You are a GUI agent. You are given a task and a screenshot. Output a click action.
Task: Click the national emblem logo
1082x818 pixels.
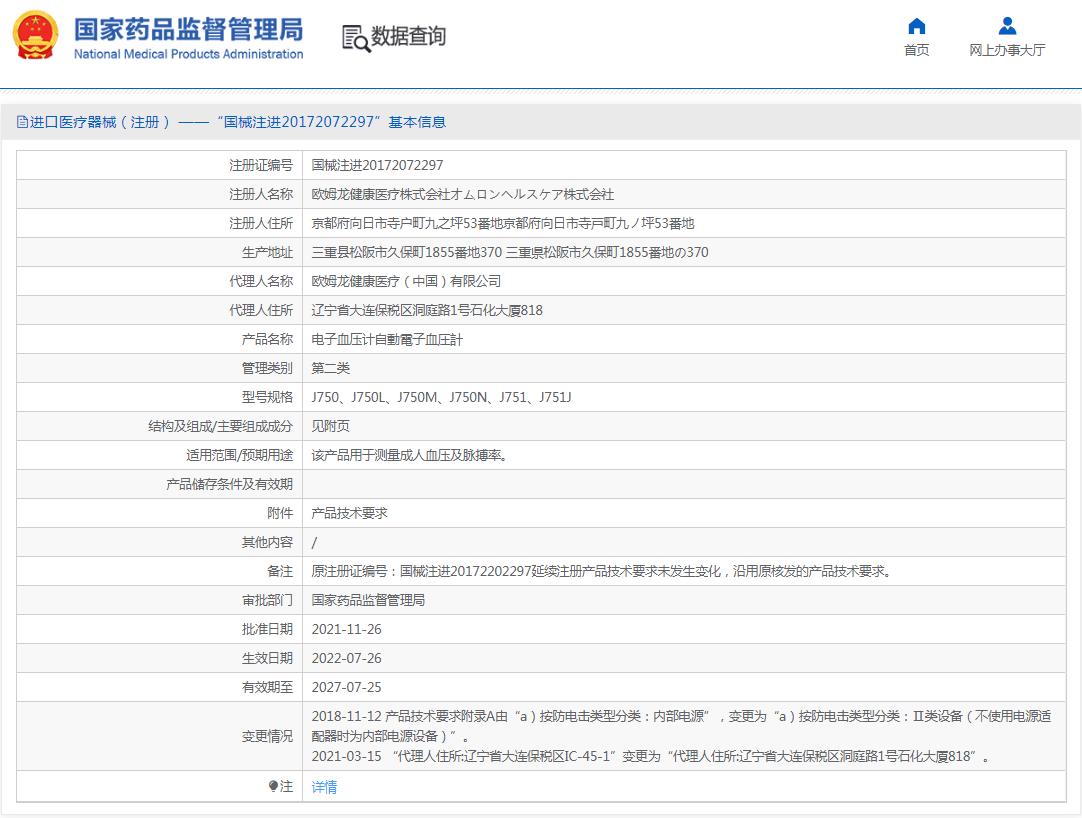coord(36,36)
